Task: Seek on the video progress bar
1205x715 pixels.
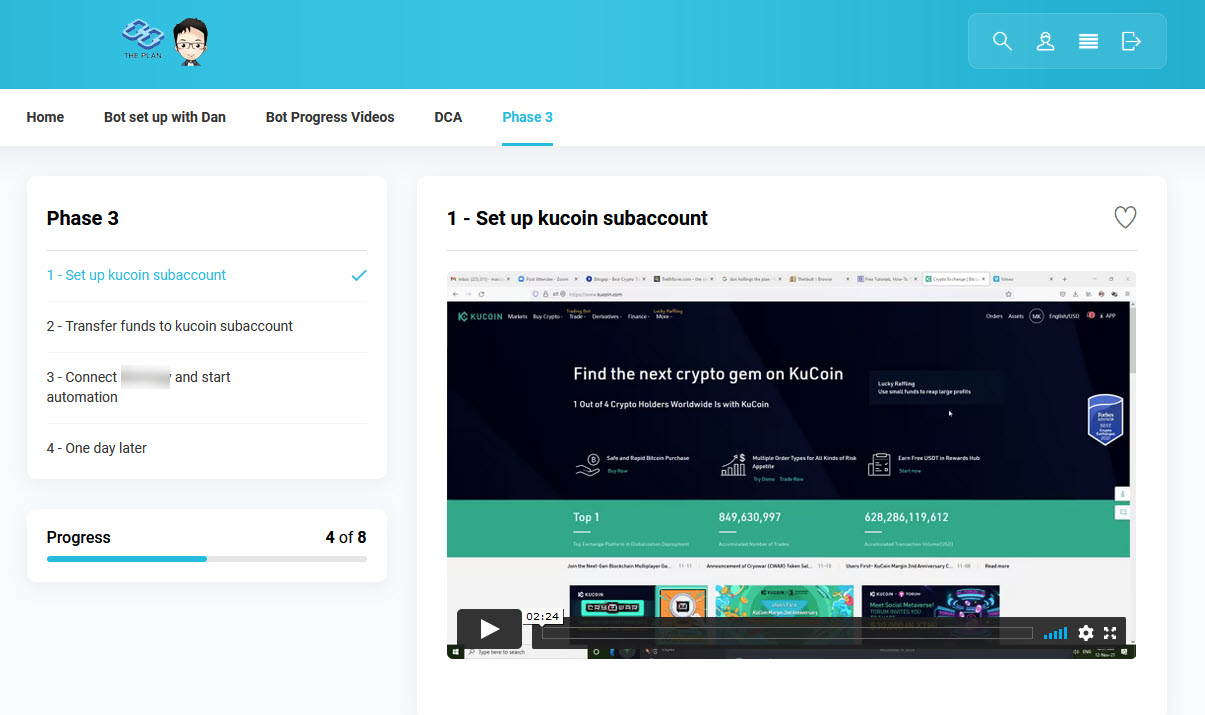Action: coord(787,633)
